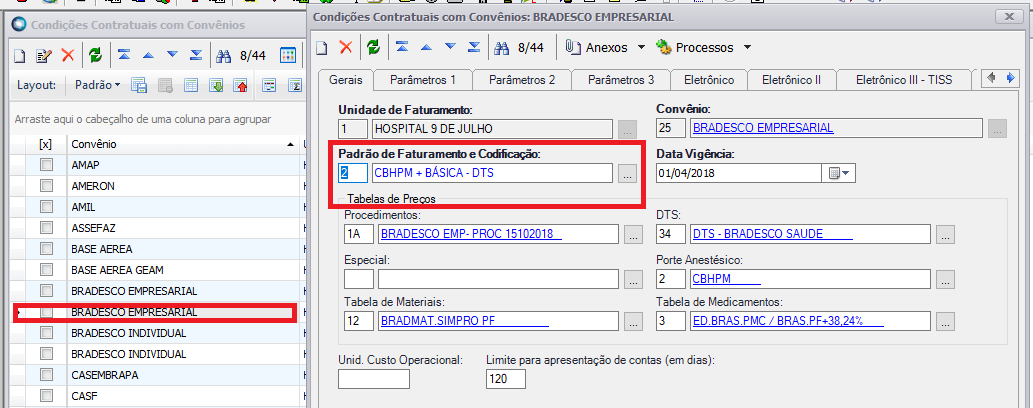Tick the CASF row checkbox

[46, 396]
